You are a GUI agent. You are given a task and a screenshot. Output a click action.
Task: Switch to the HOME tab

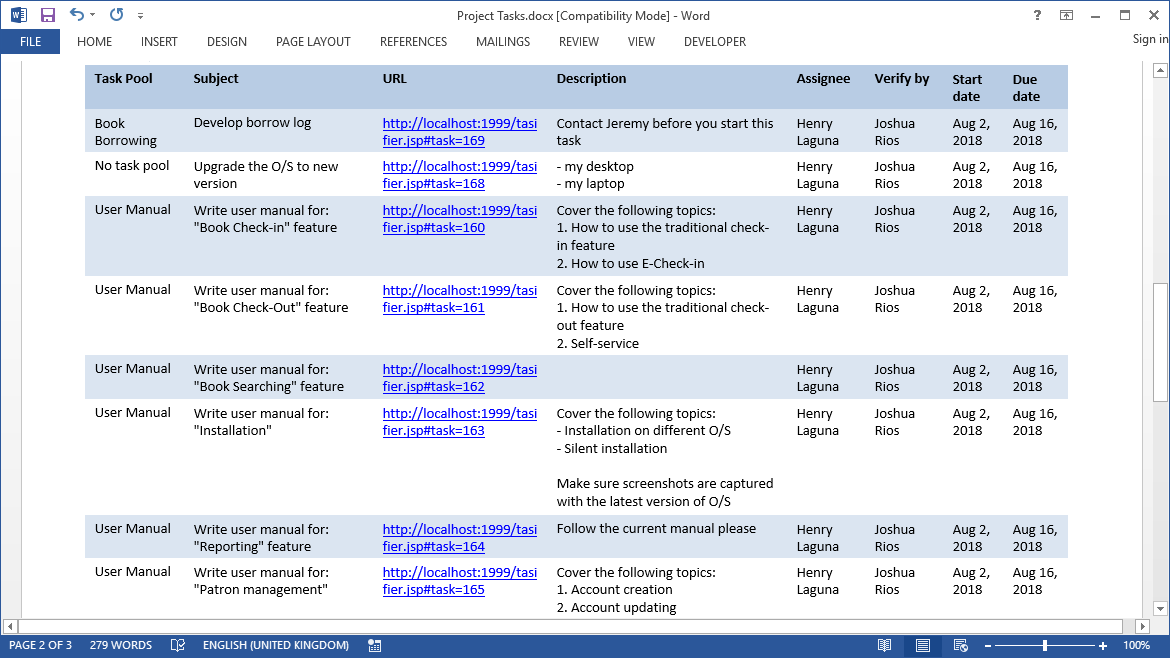click(94, 42)
